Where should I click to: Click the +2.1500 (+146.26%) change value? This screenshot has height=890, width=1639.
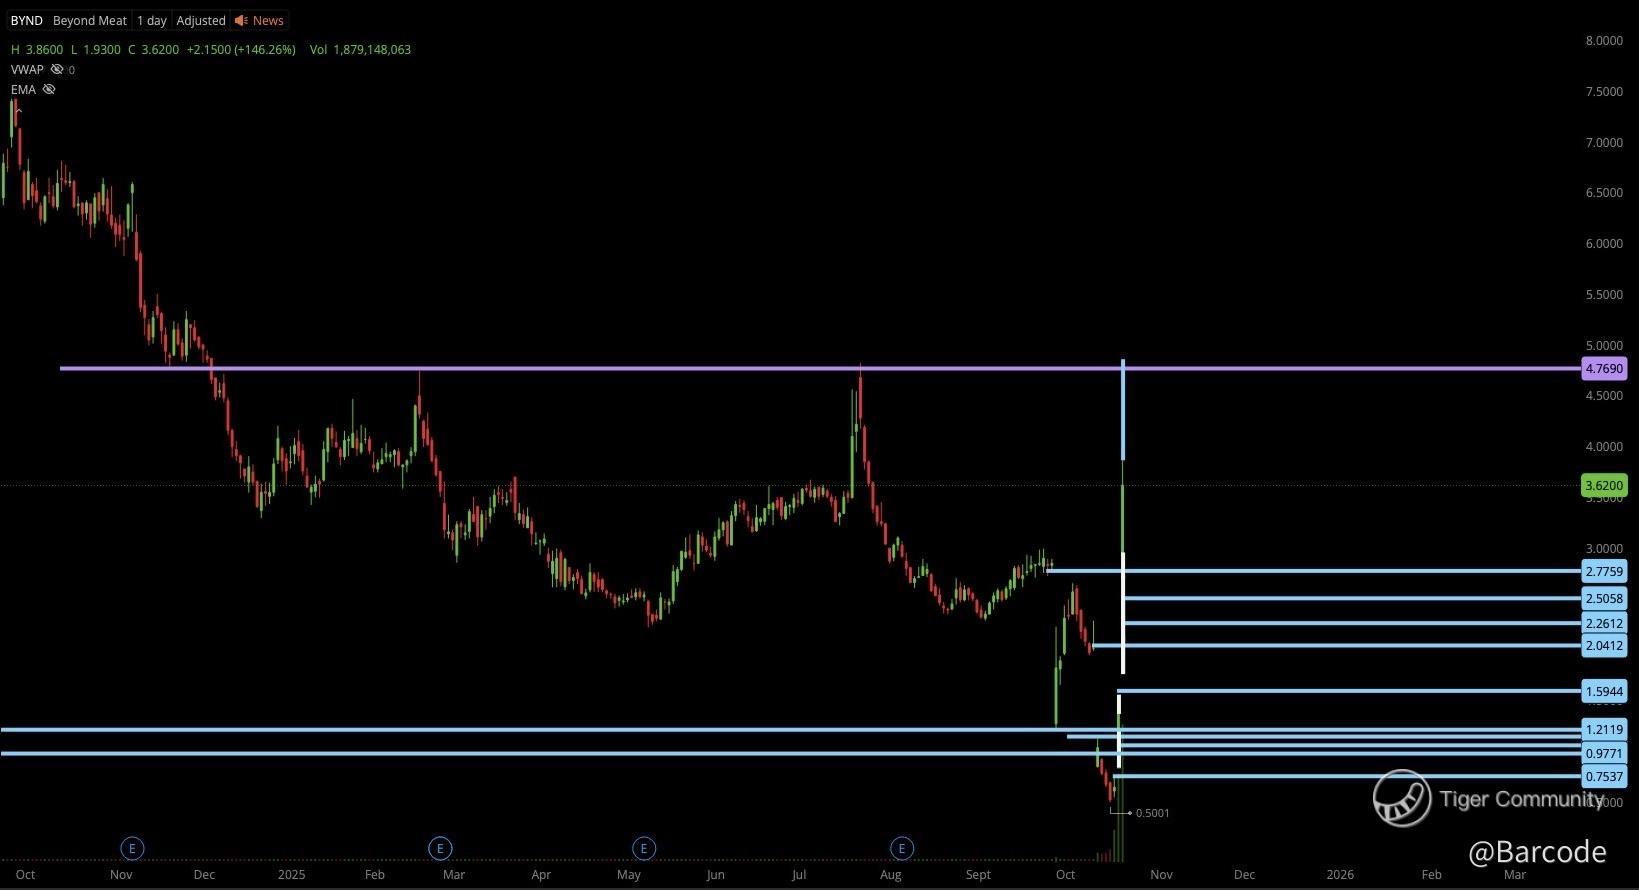point(241,49)
